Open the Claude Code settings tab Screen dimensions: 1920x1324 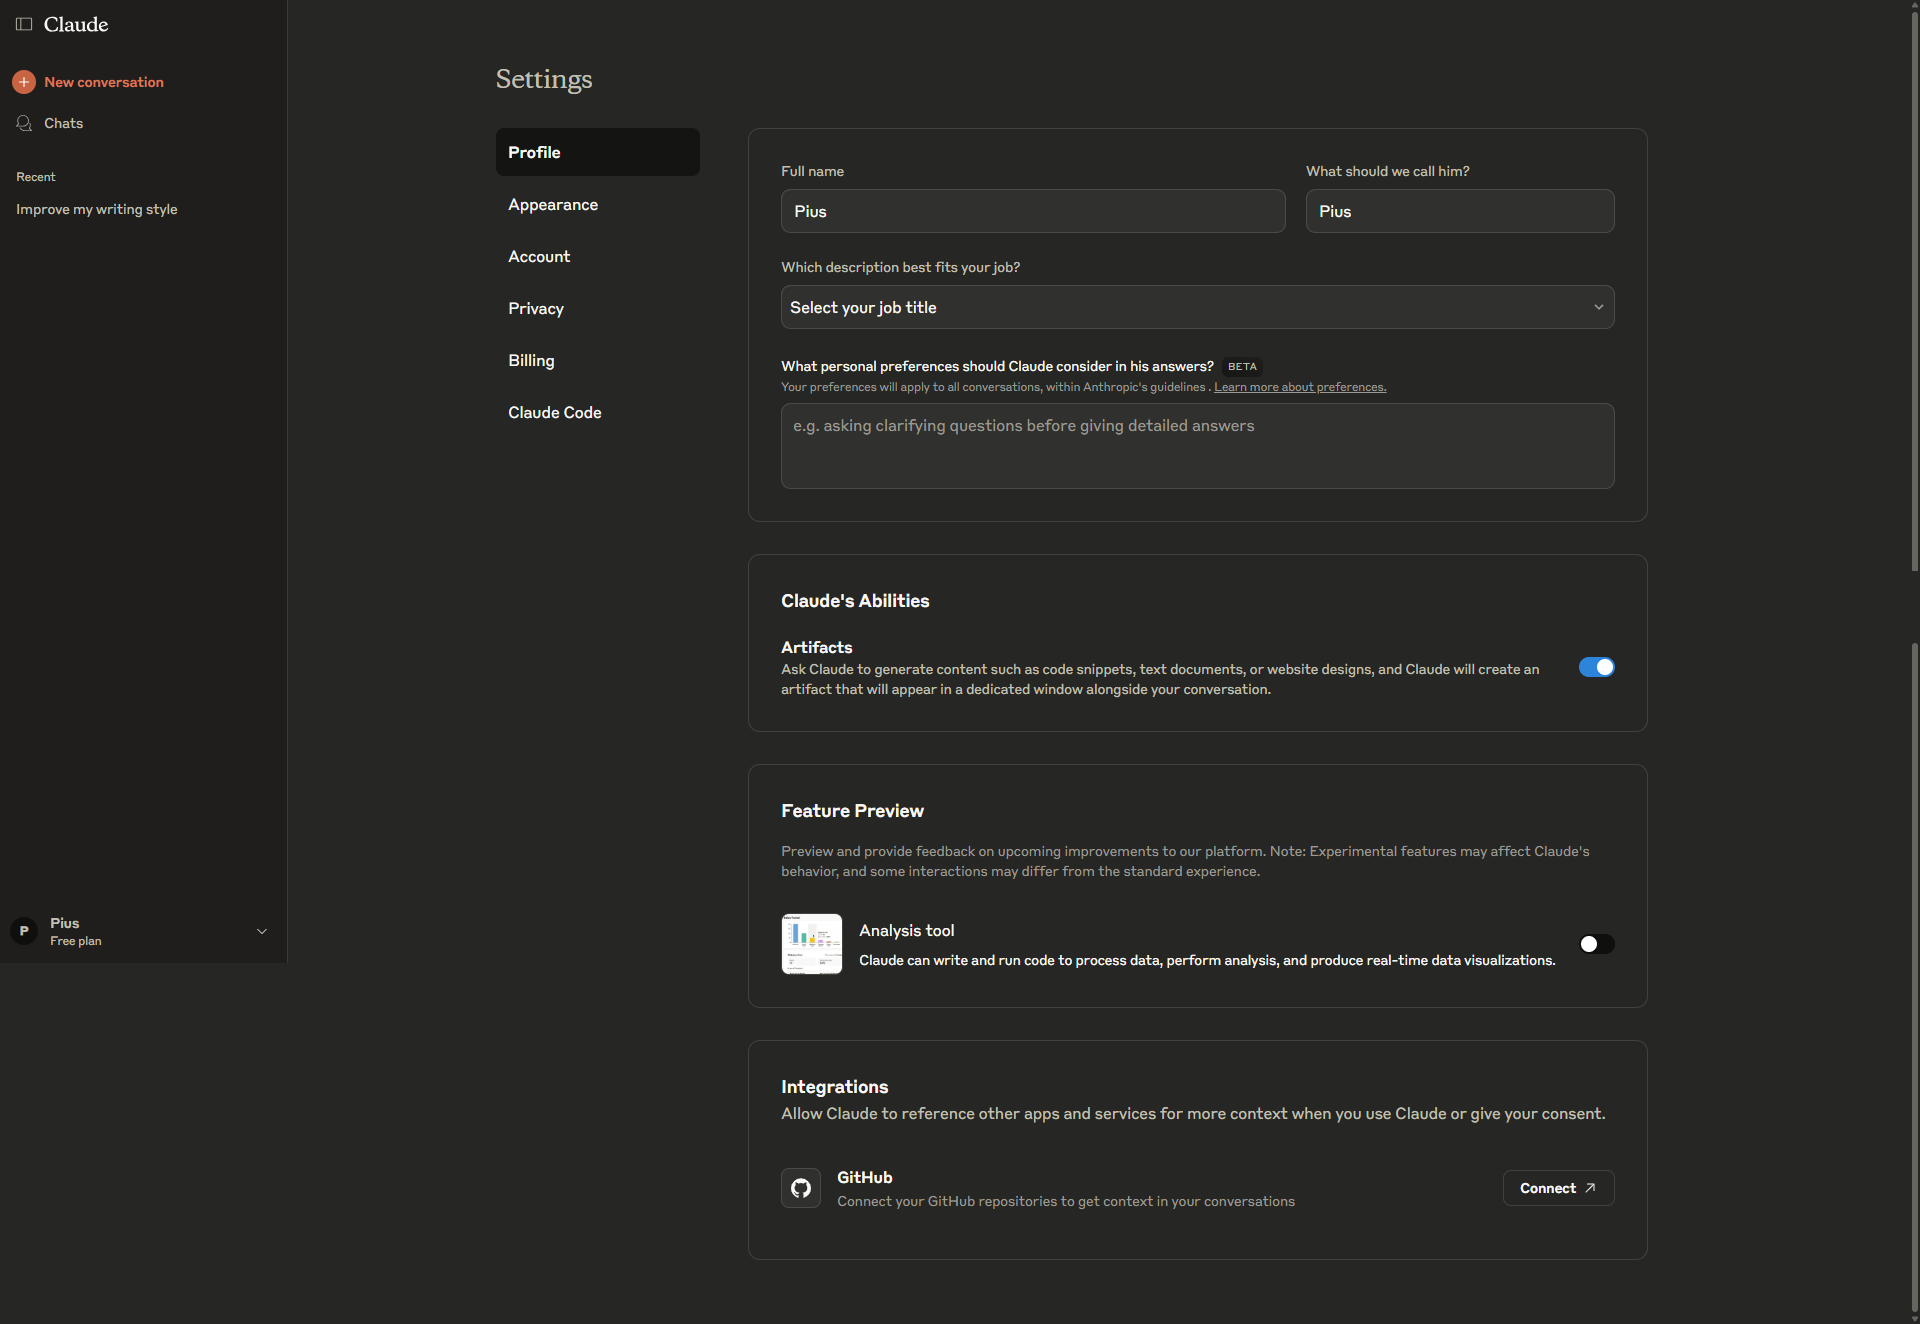tap(597, 412)
